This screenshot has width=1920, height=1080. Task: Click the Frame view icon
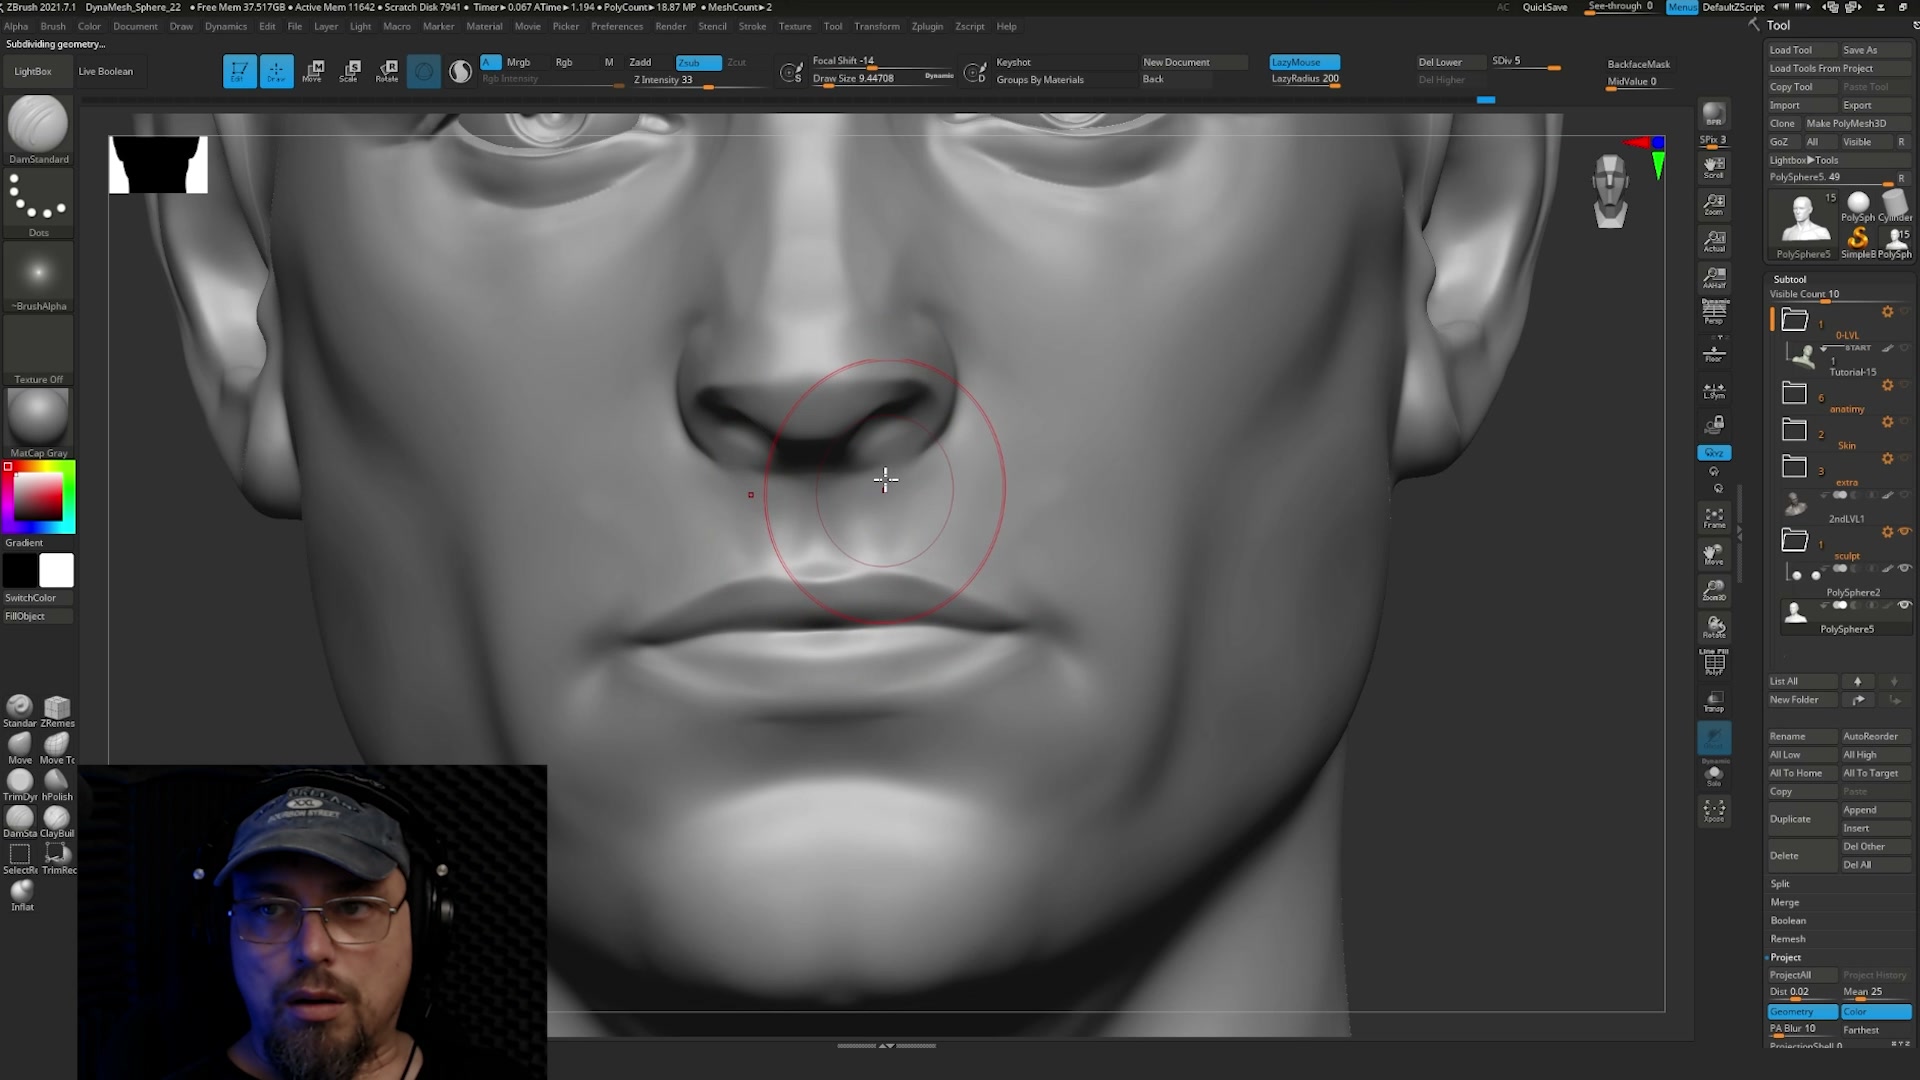click(x=1714, y=517)
